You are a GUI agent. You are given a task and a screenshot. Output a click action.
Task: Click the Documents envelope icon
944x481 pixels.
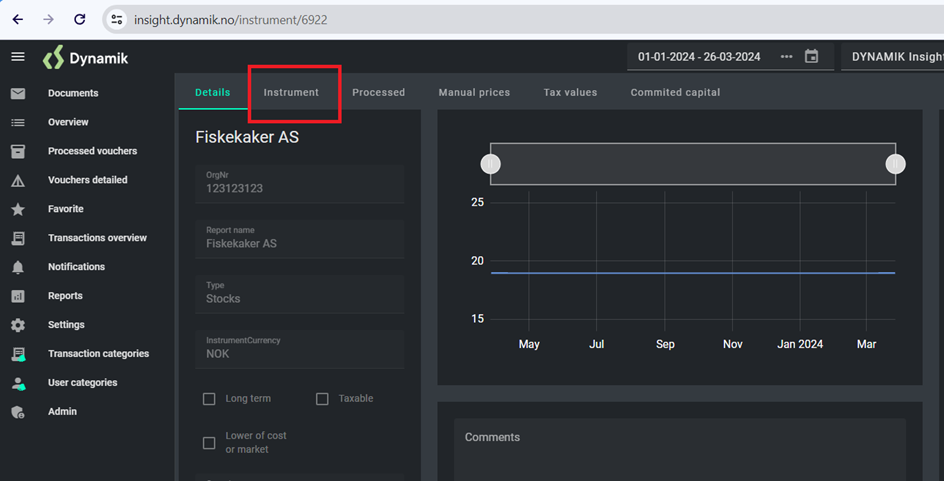pyautogui.click(x=18, y=93)
